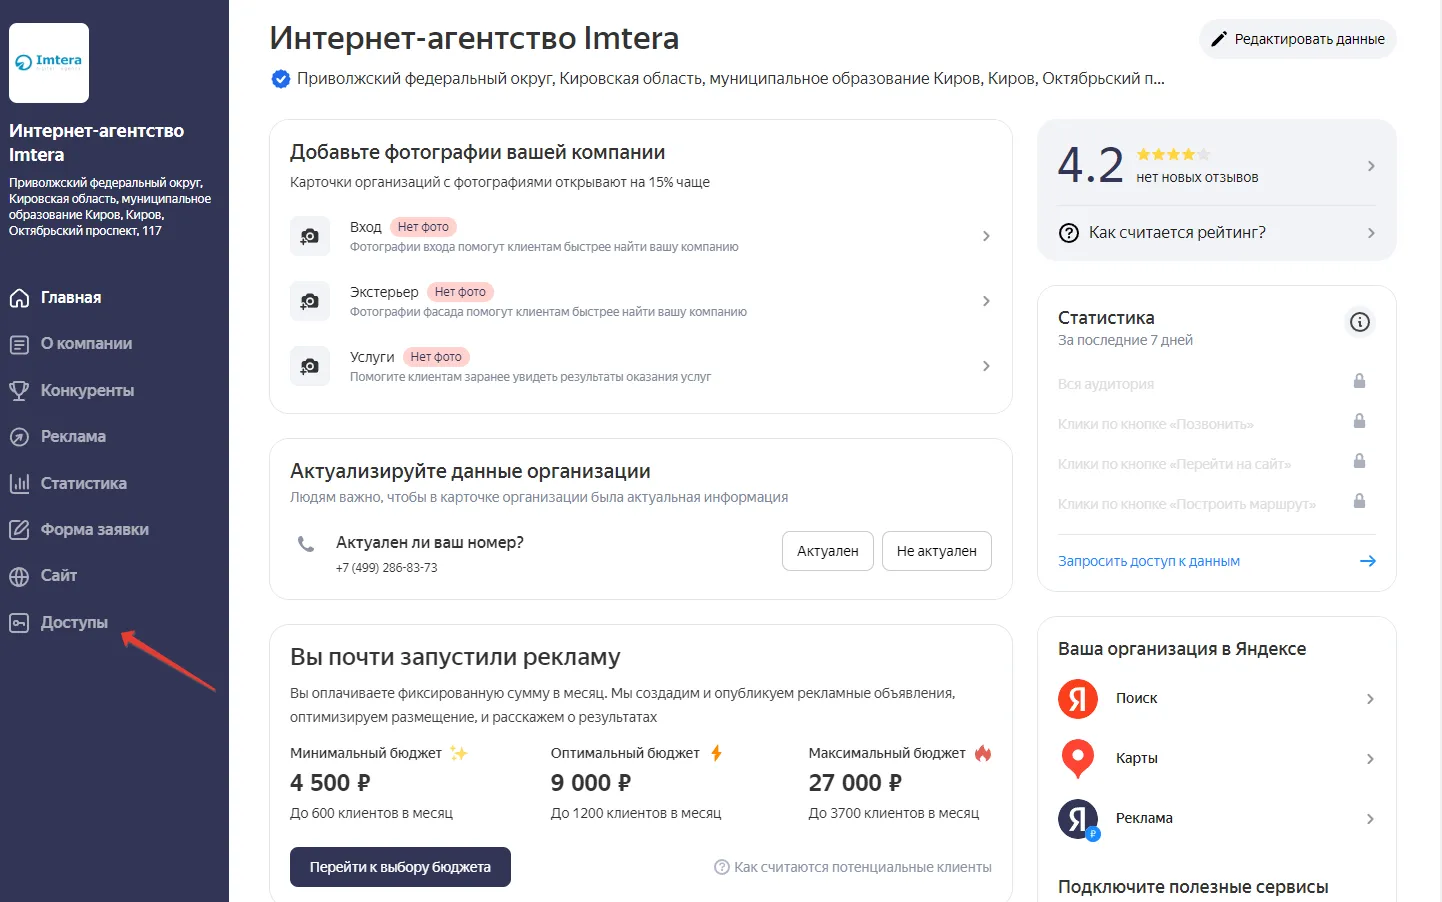Open the Реклама row chevron in Яндексе card
The image size is (1442, 902).
[x=1371, y=819]
